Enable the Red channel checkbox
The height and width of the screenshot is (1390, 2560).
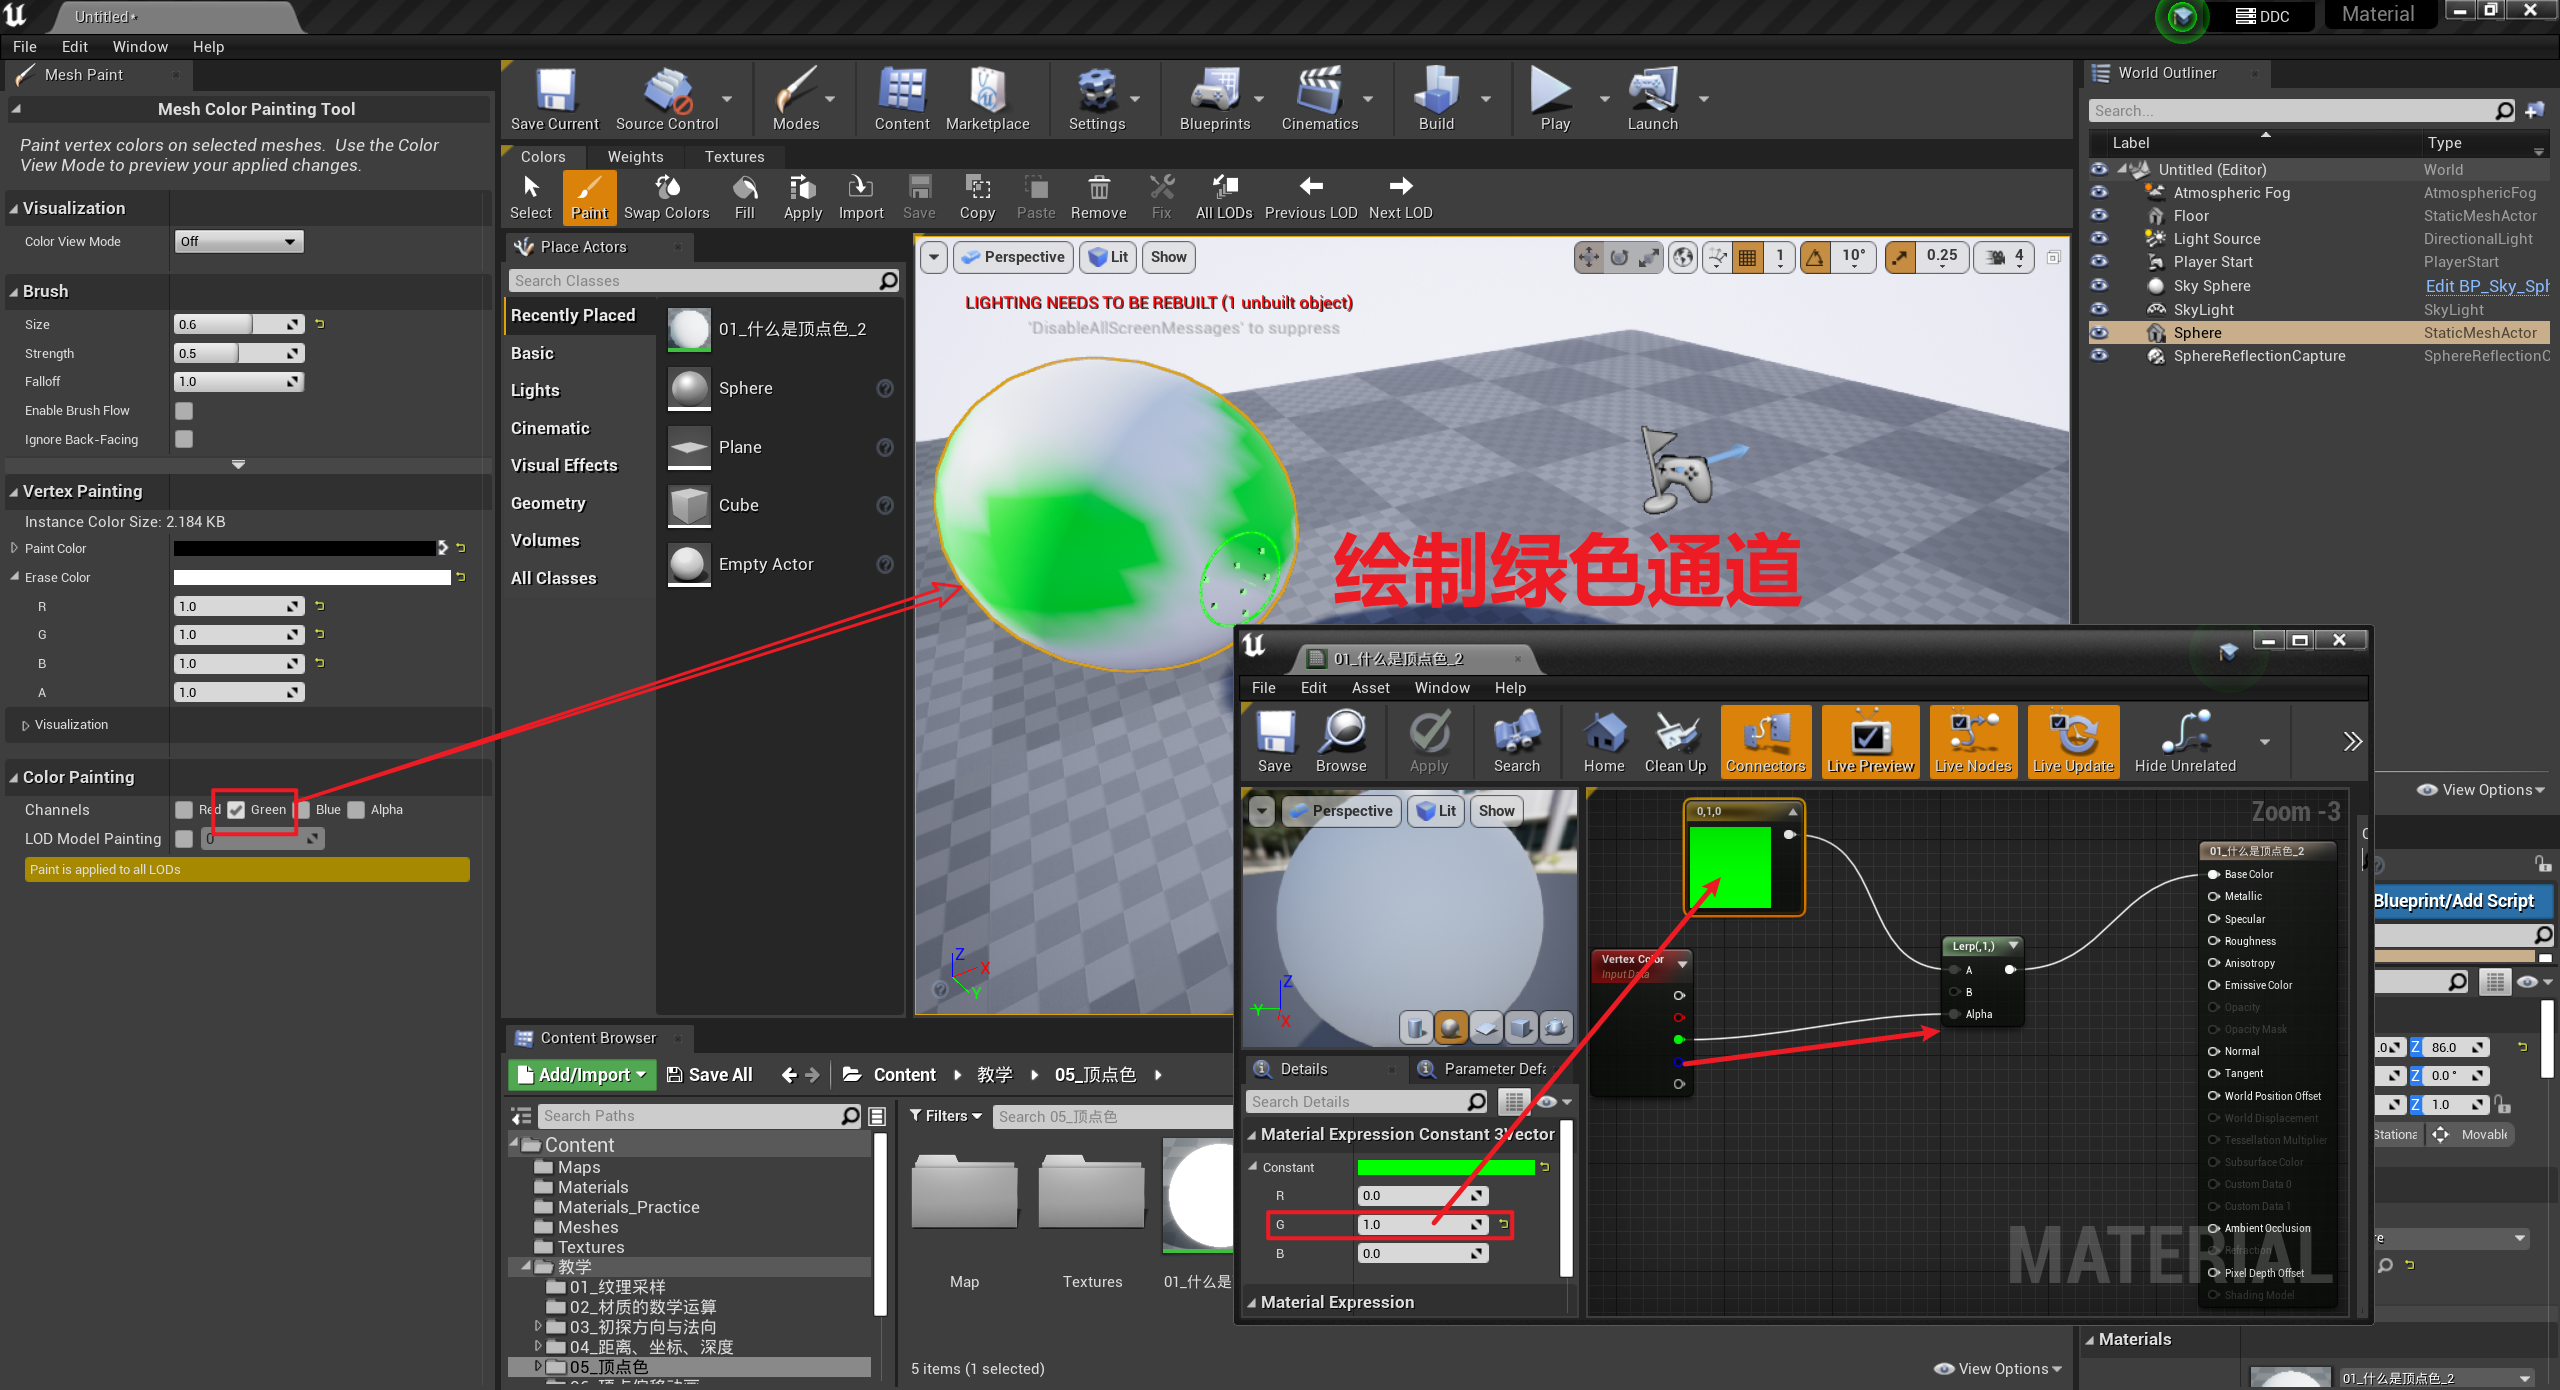coord(184,810)
